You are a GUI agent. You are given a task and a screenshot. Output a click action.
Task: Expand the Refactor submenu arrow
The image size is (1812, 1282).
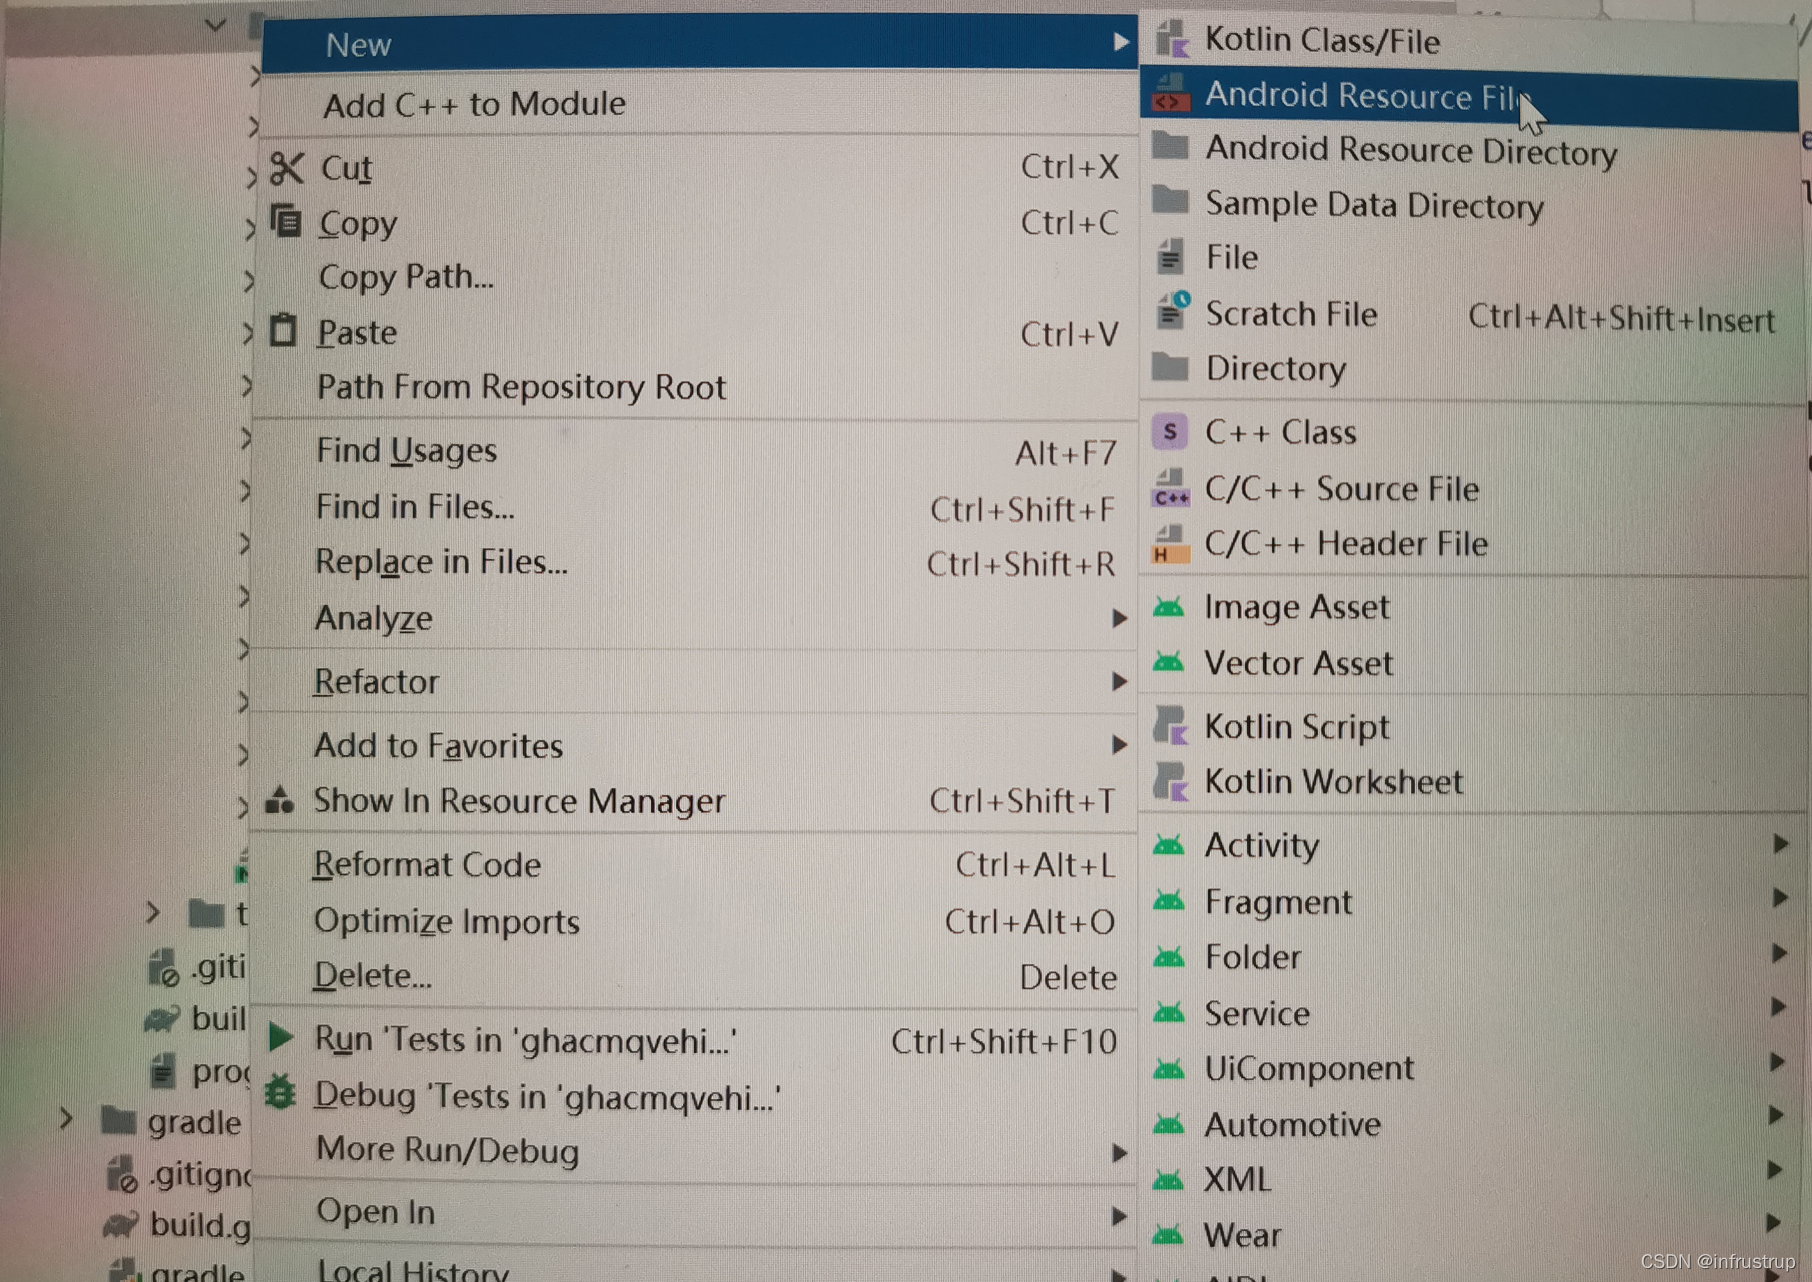click(1119, 682)
